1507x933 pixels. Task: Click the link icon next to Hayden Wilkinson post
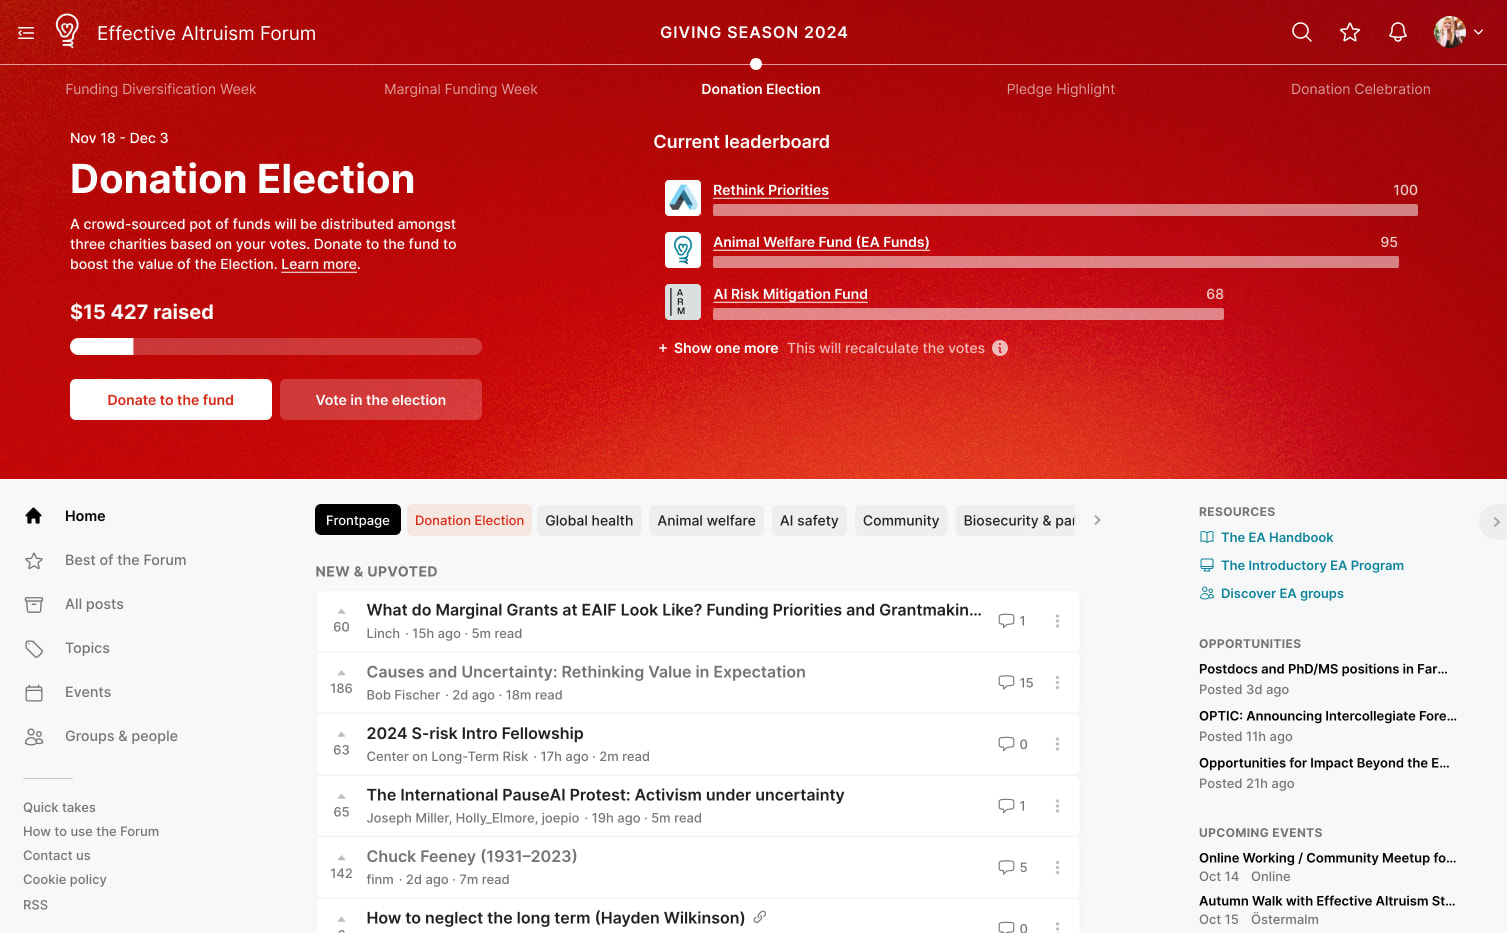760,917
